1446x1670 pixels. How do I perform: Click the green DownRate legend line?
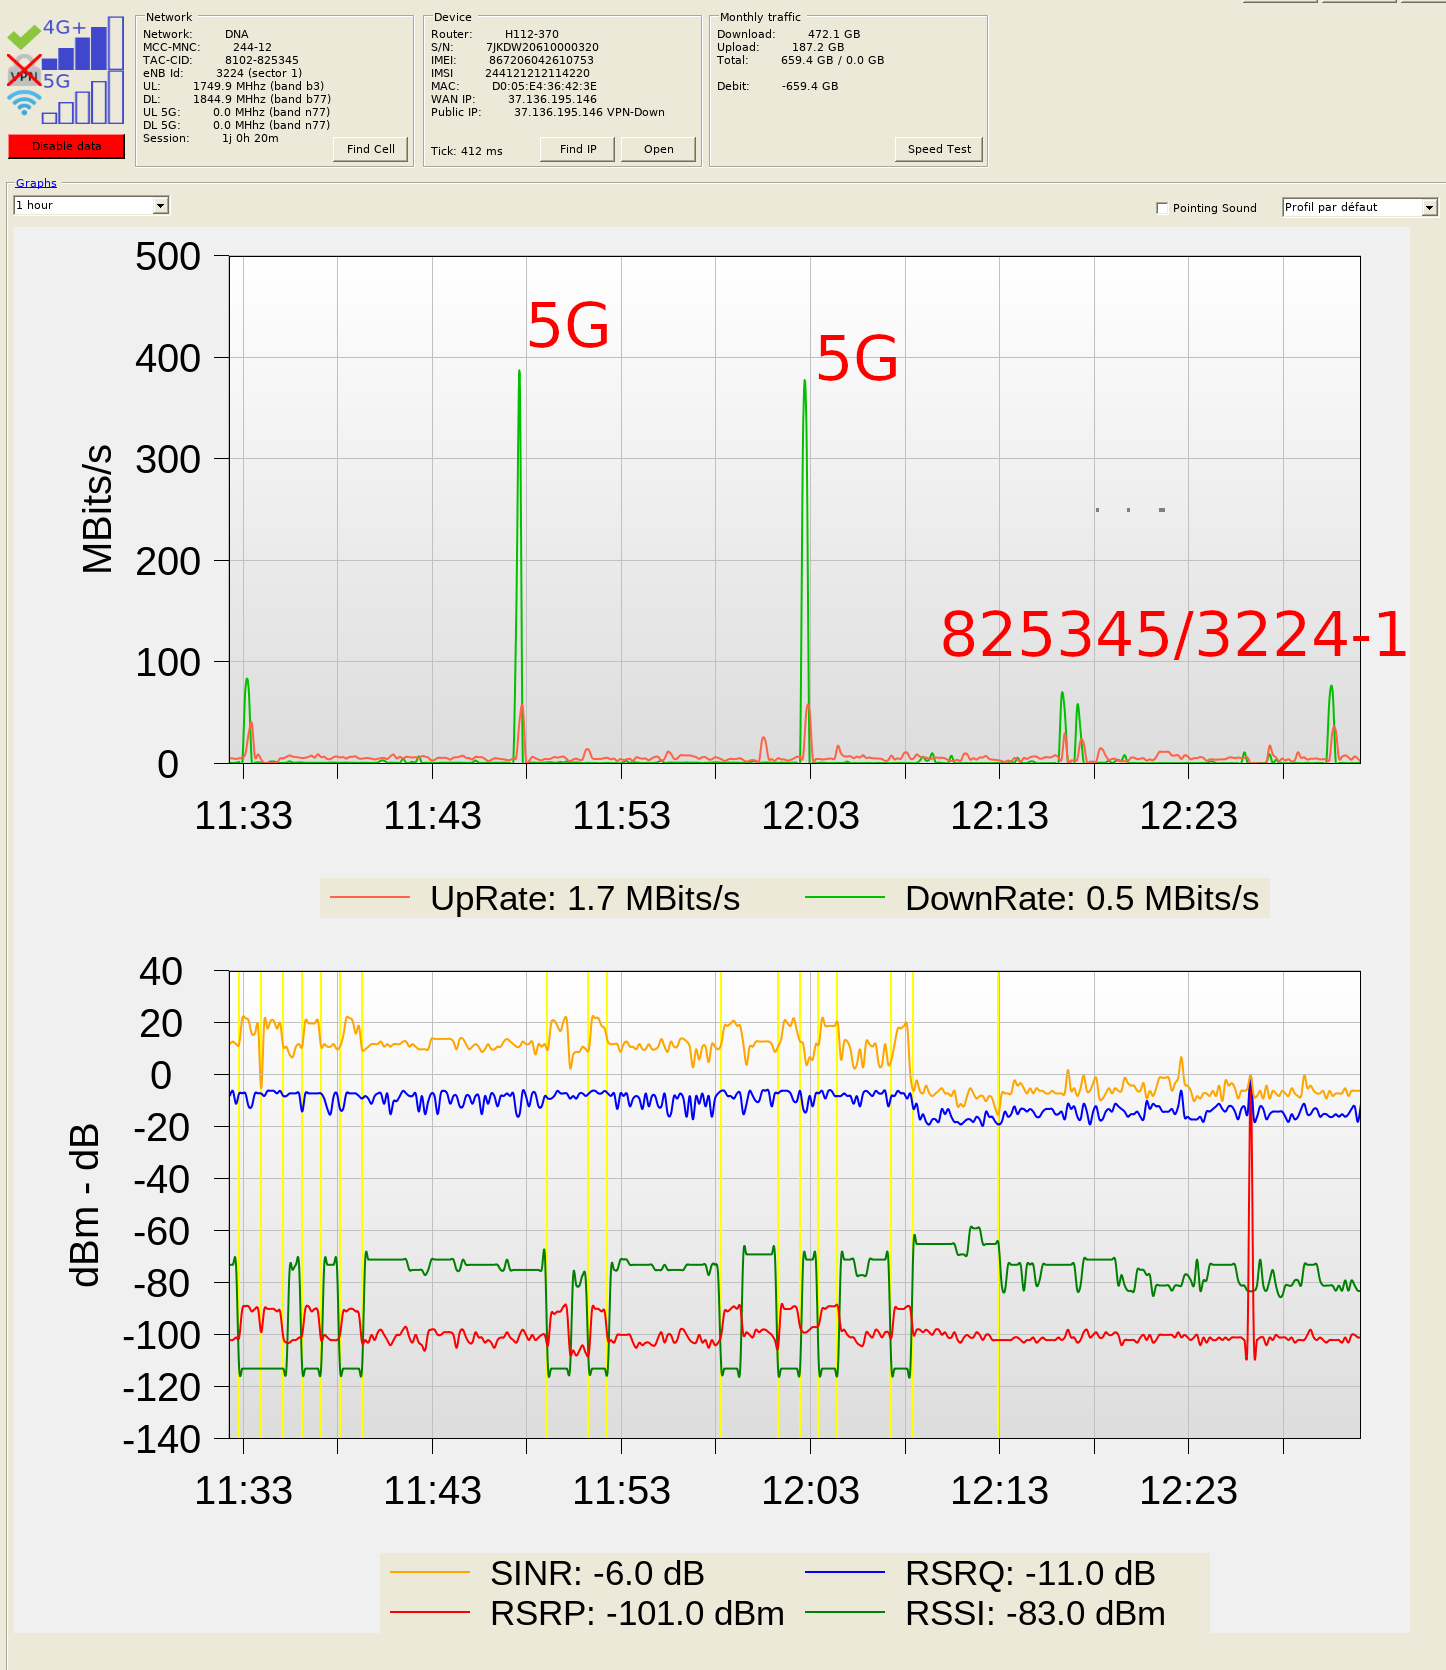tap(845, 898)
